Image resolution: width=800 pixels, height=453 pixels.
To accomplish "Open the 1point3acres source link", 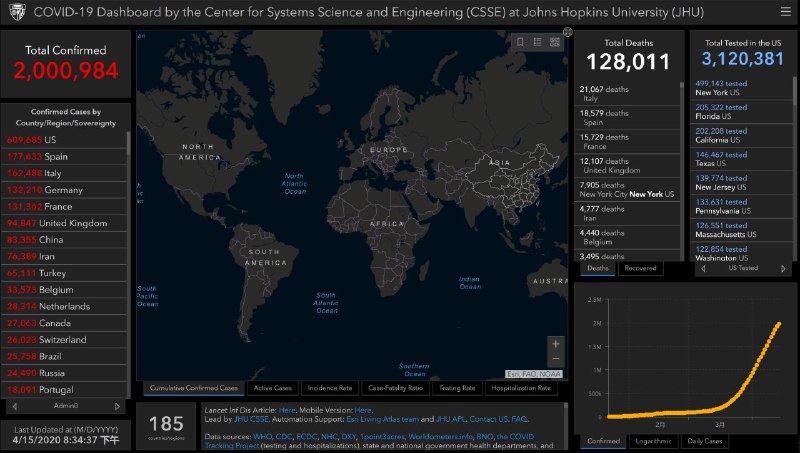I will 382,437.
